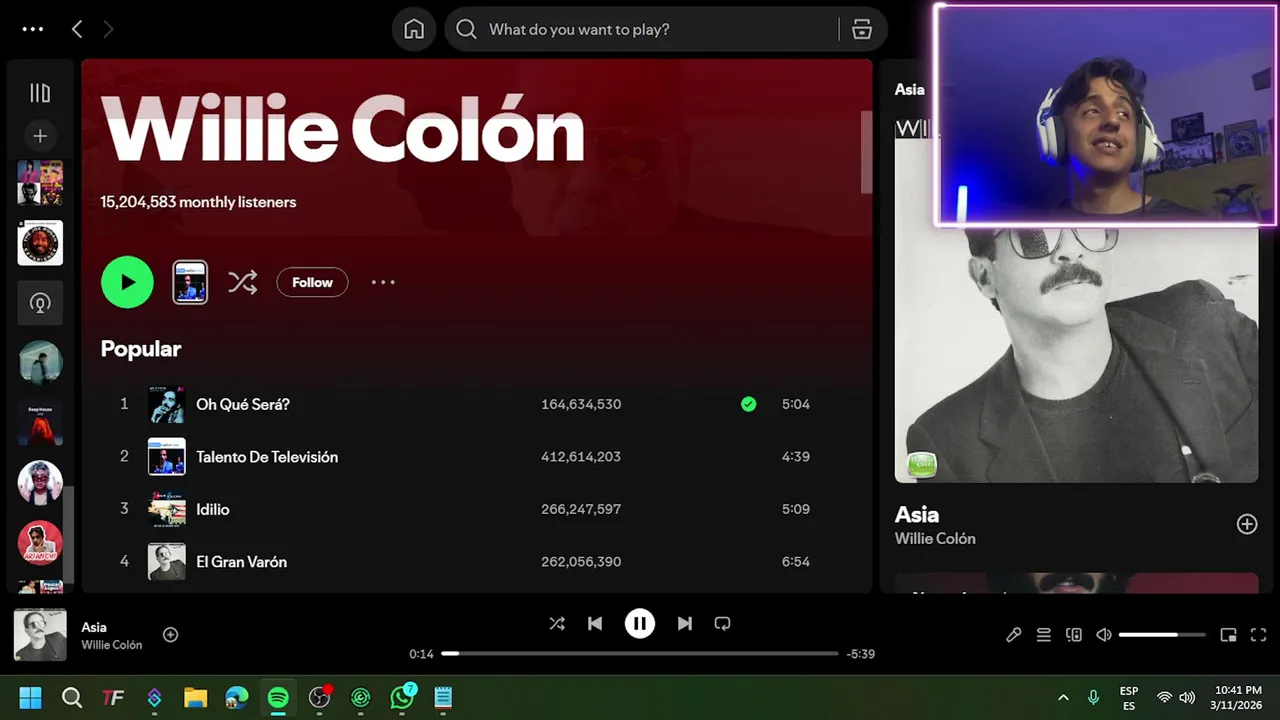This screenshot has width=1280, height=720.
Task: Open the preview thumbnail next to play button
Action: point(190,282)
